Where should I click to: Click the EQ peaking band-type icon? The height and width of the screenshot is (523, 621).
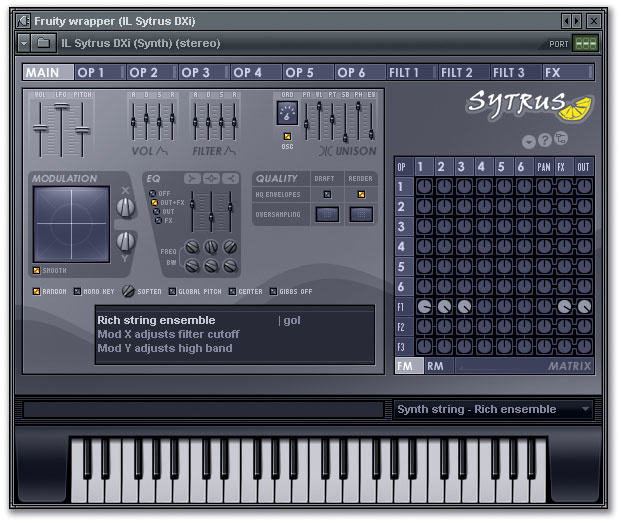(211, 179)
